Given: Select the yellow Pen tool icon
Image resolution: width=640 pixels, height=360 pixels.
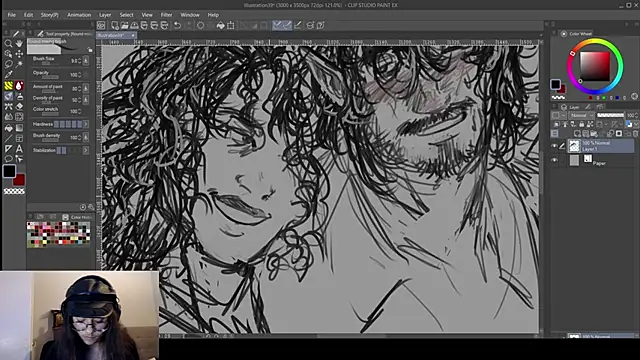Looking at the screenshot, I should [8, 86].
